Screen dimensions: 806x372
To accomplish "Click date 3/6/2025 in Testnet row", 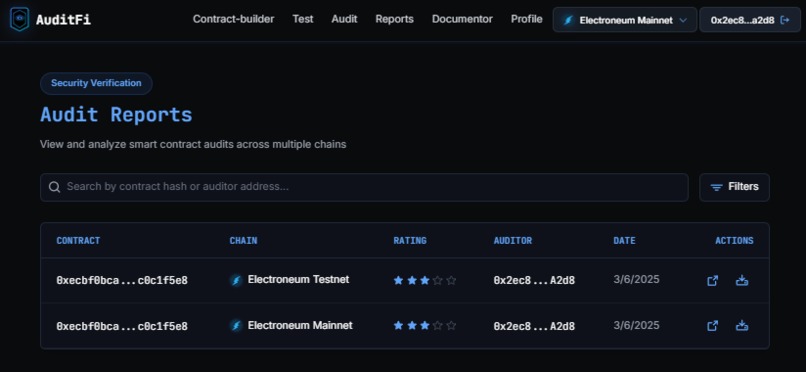I will point(636,280).
